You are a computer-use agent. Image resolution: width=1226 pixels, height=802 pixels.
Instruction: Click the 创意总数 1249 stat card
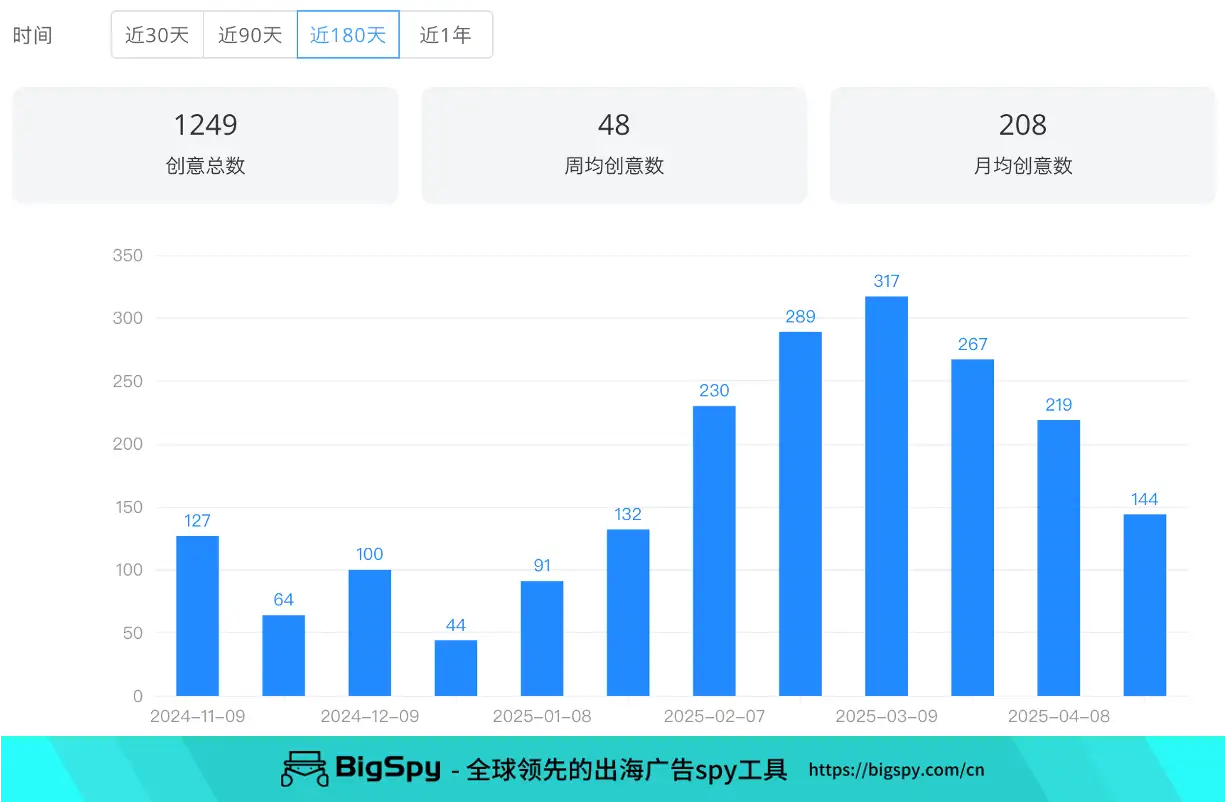tap(205, 145)
